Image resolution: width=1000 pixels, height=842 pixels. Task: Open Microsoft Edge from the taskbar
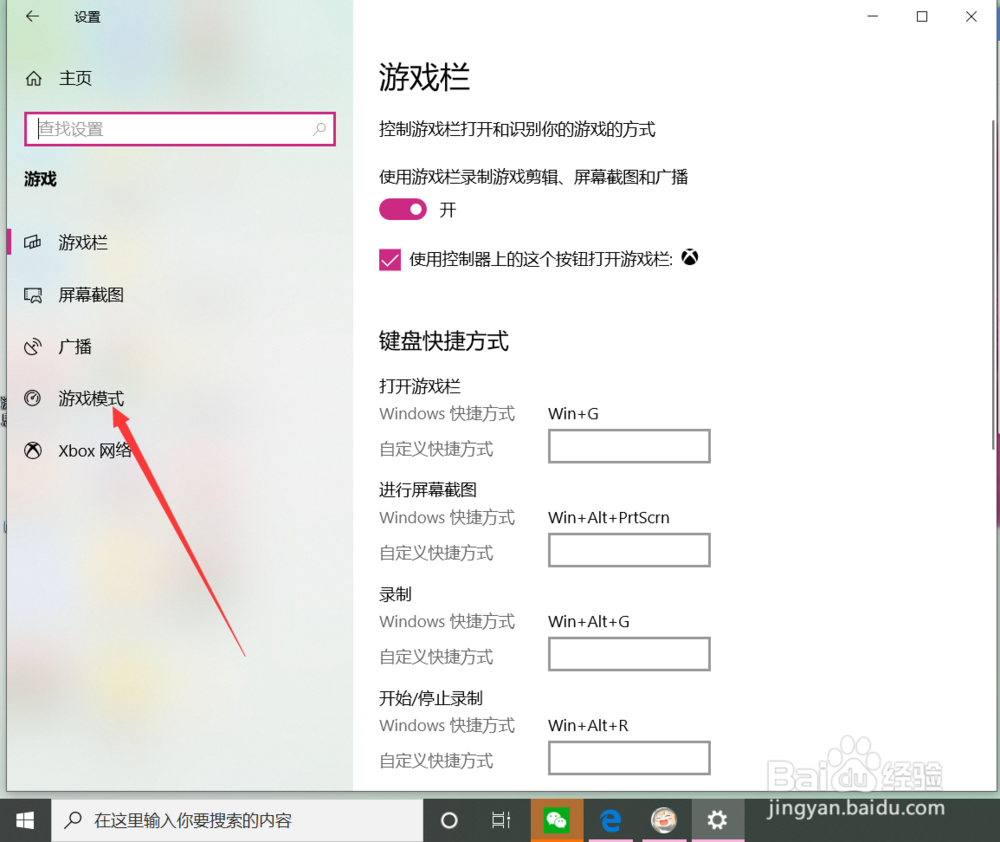(x=611, y=819)
